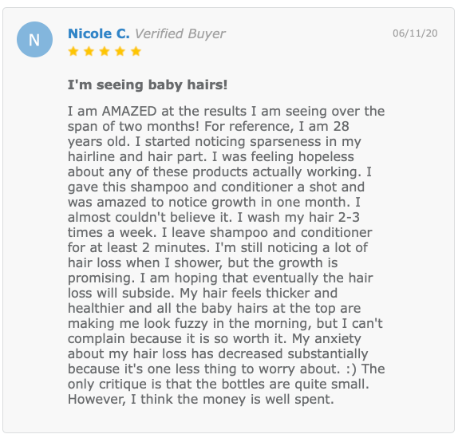
Task: Click the words 'loss will subside'
Action: pos(121,293)
